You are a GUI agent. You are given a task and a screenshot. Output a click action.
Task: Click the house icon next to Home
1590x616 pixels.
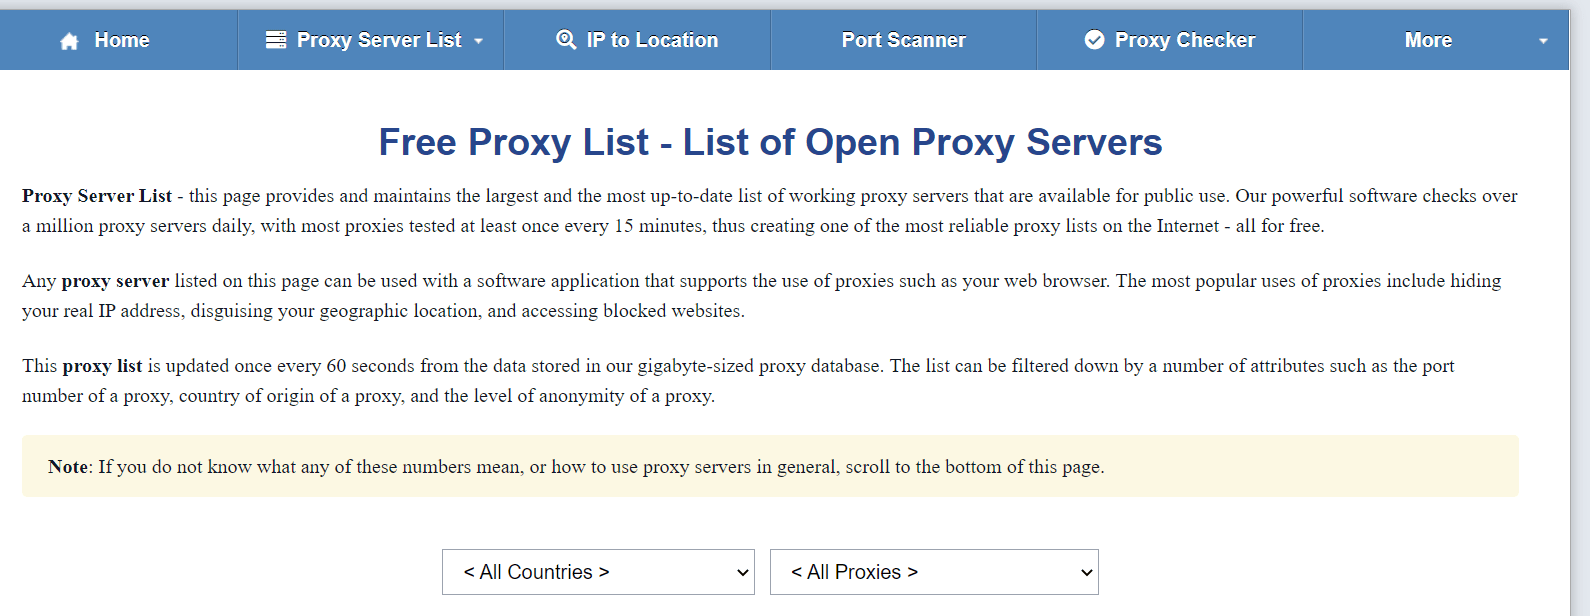[69, 41]
